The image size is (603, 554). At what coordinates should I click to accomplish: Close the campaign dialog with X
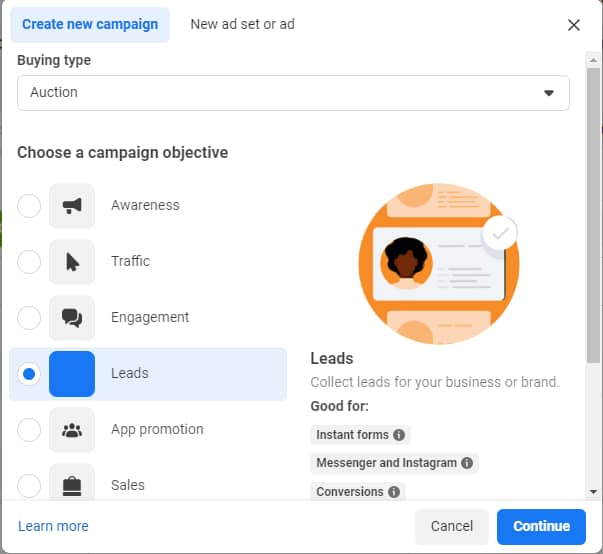tap(574, 25)
